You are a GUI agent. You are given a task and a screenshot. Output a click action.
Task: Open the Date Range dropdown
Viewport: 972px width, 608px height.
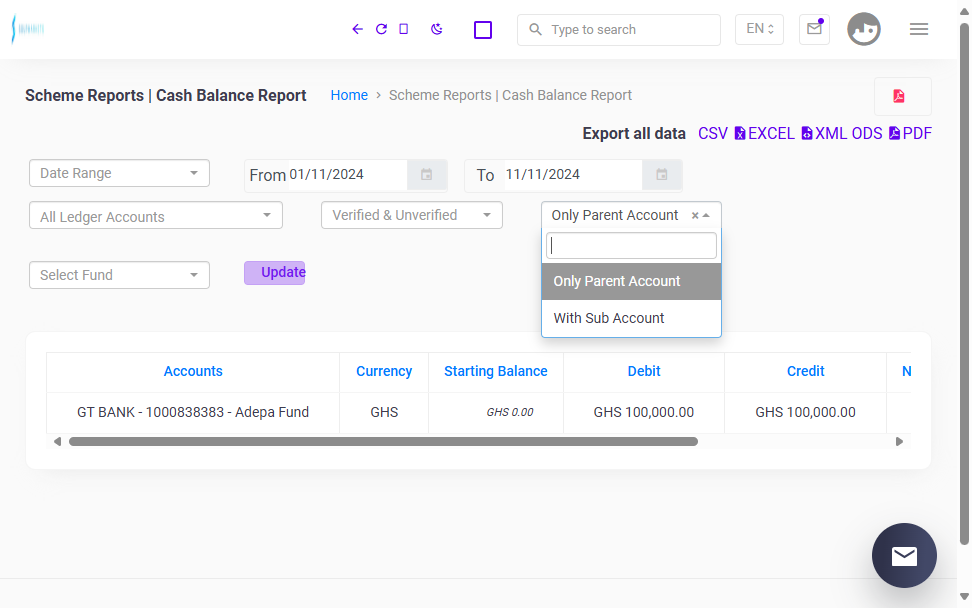(x=119, y=173)
